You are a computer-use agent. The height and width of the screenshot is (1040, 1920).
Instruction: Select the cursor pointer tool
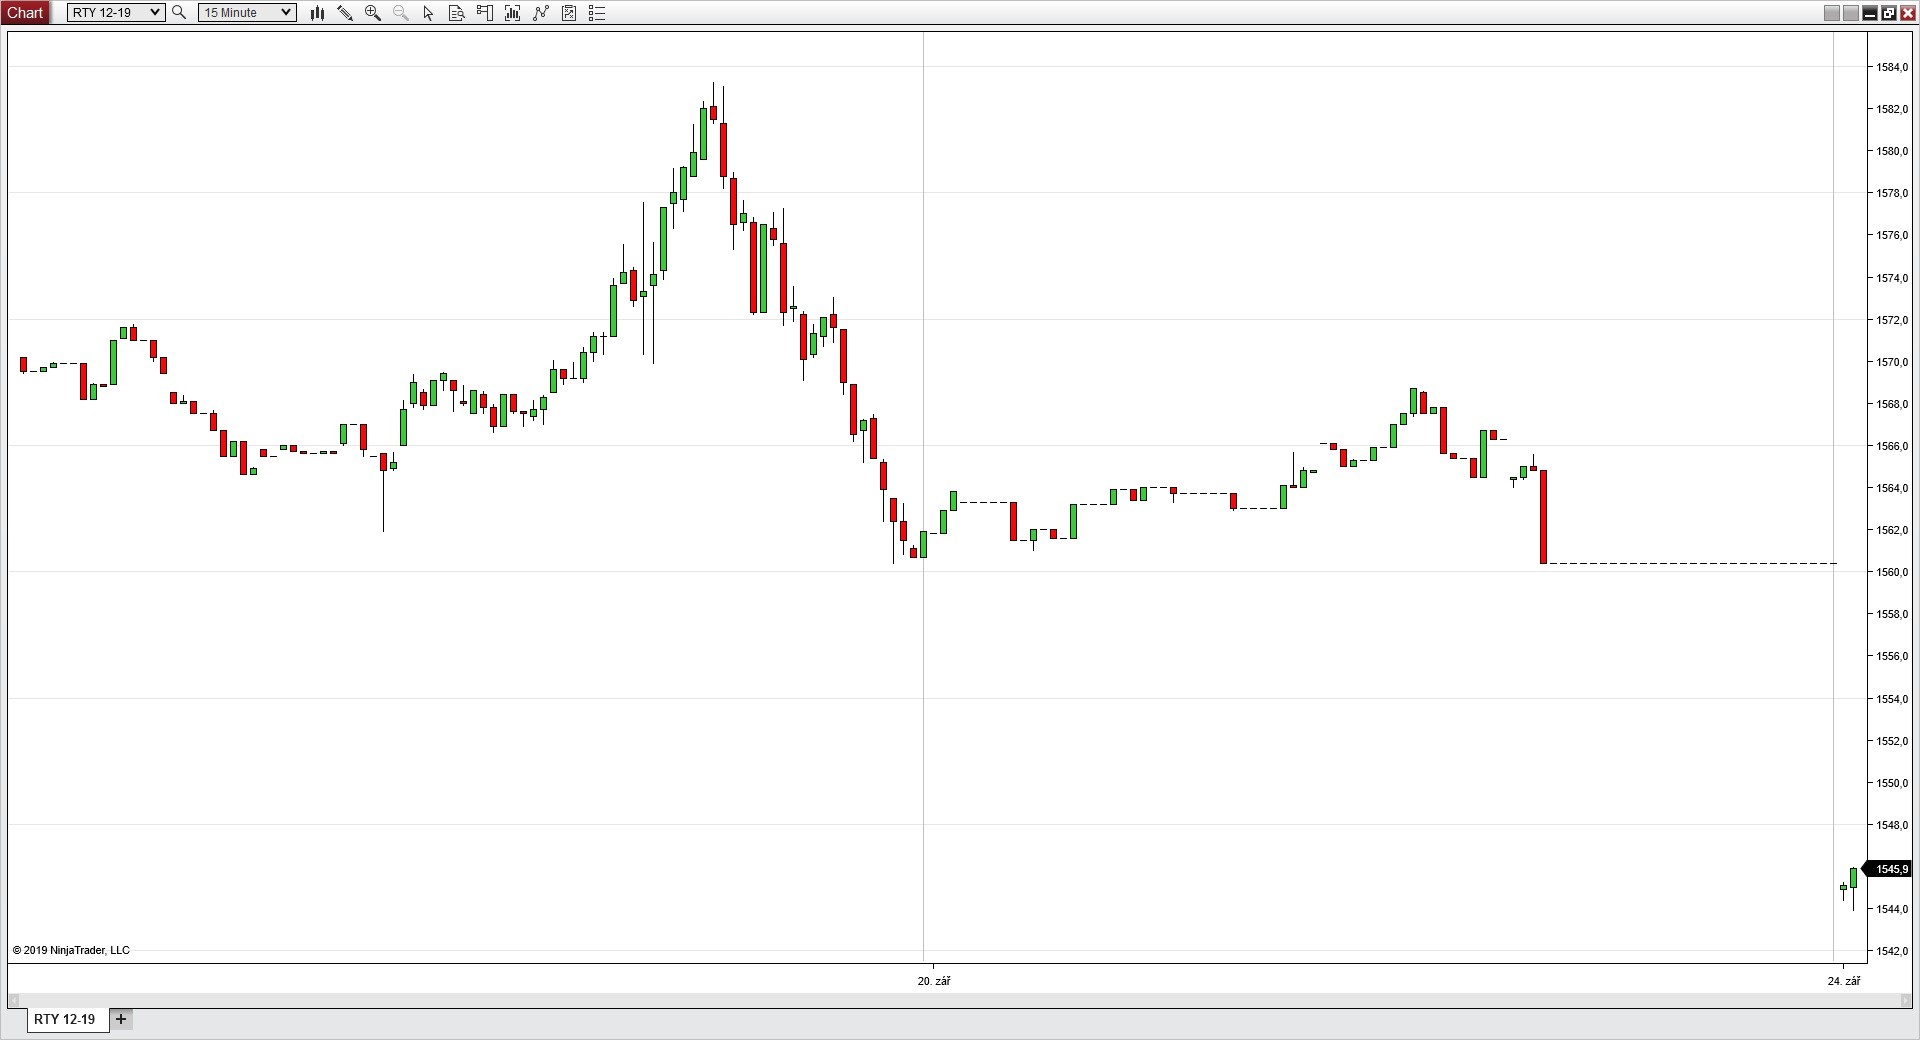click(429, 13)
